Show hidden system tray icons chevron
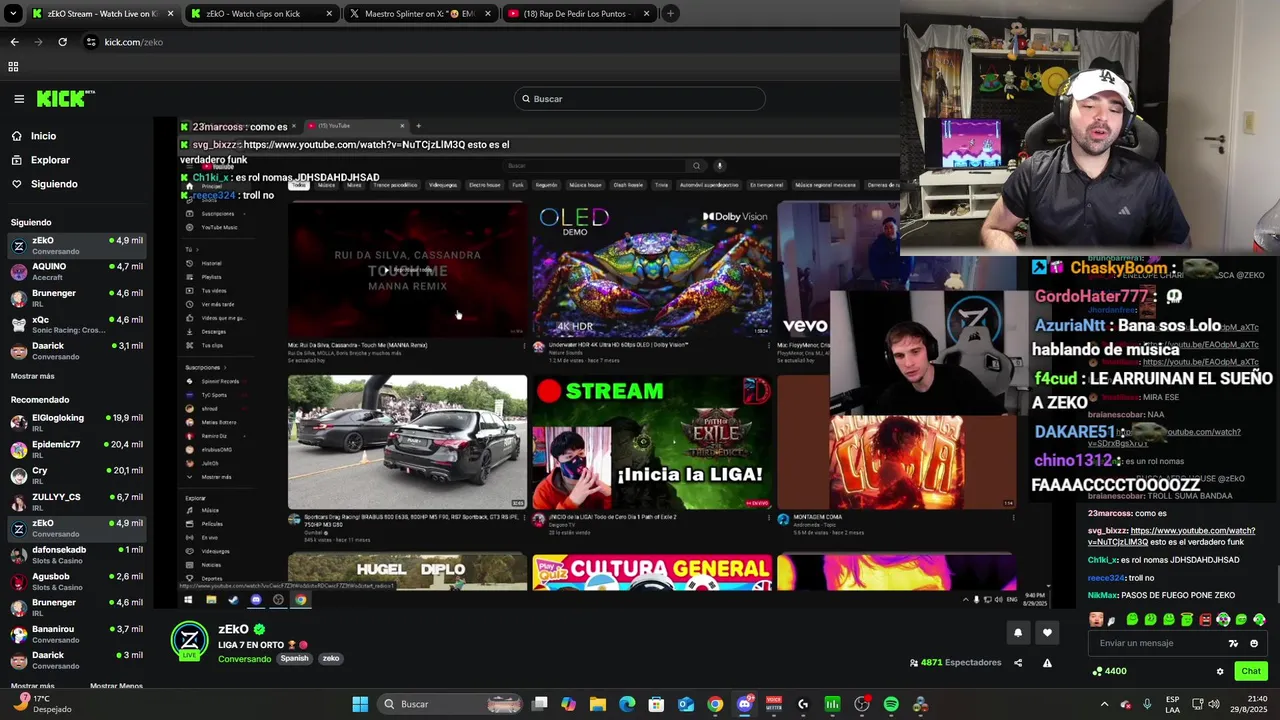 [1104, 704]
